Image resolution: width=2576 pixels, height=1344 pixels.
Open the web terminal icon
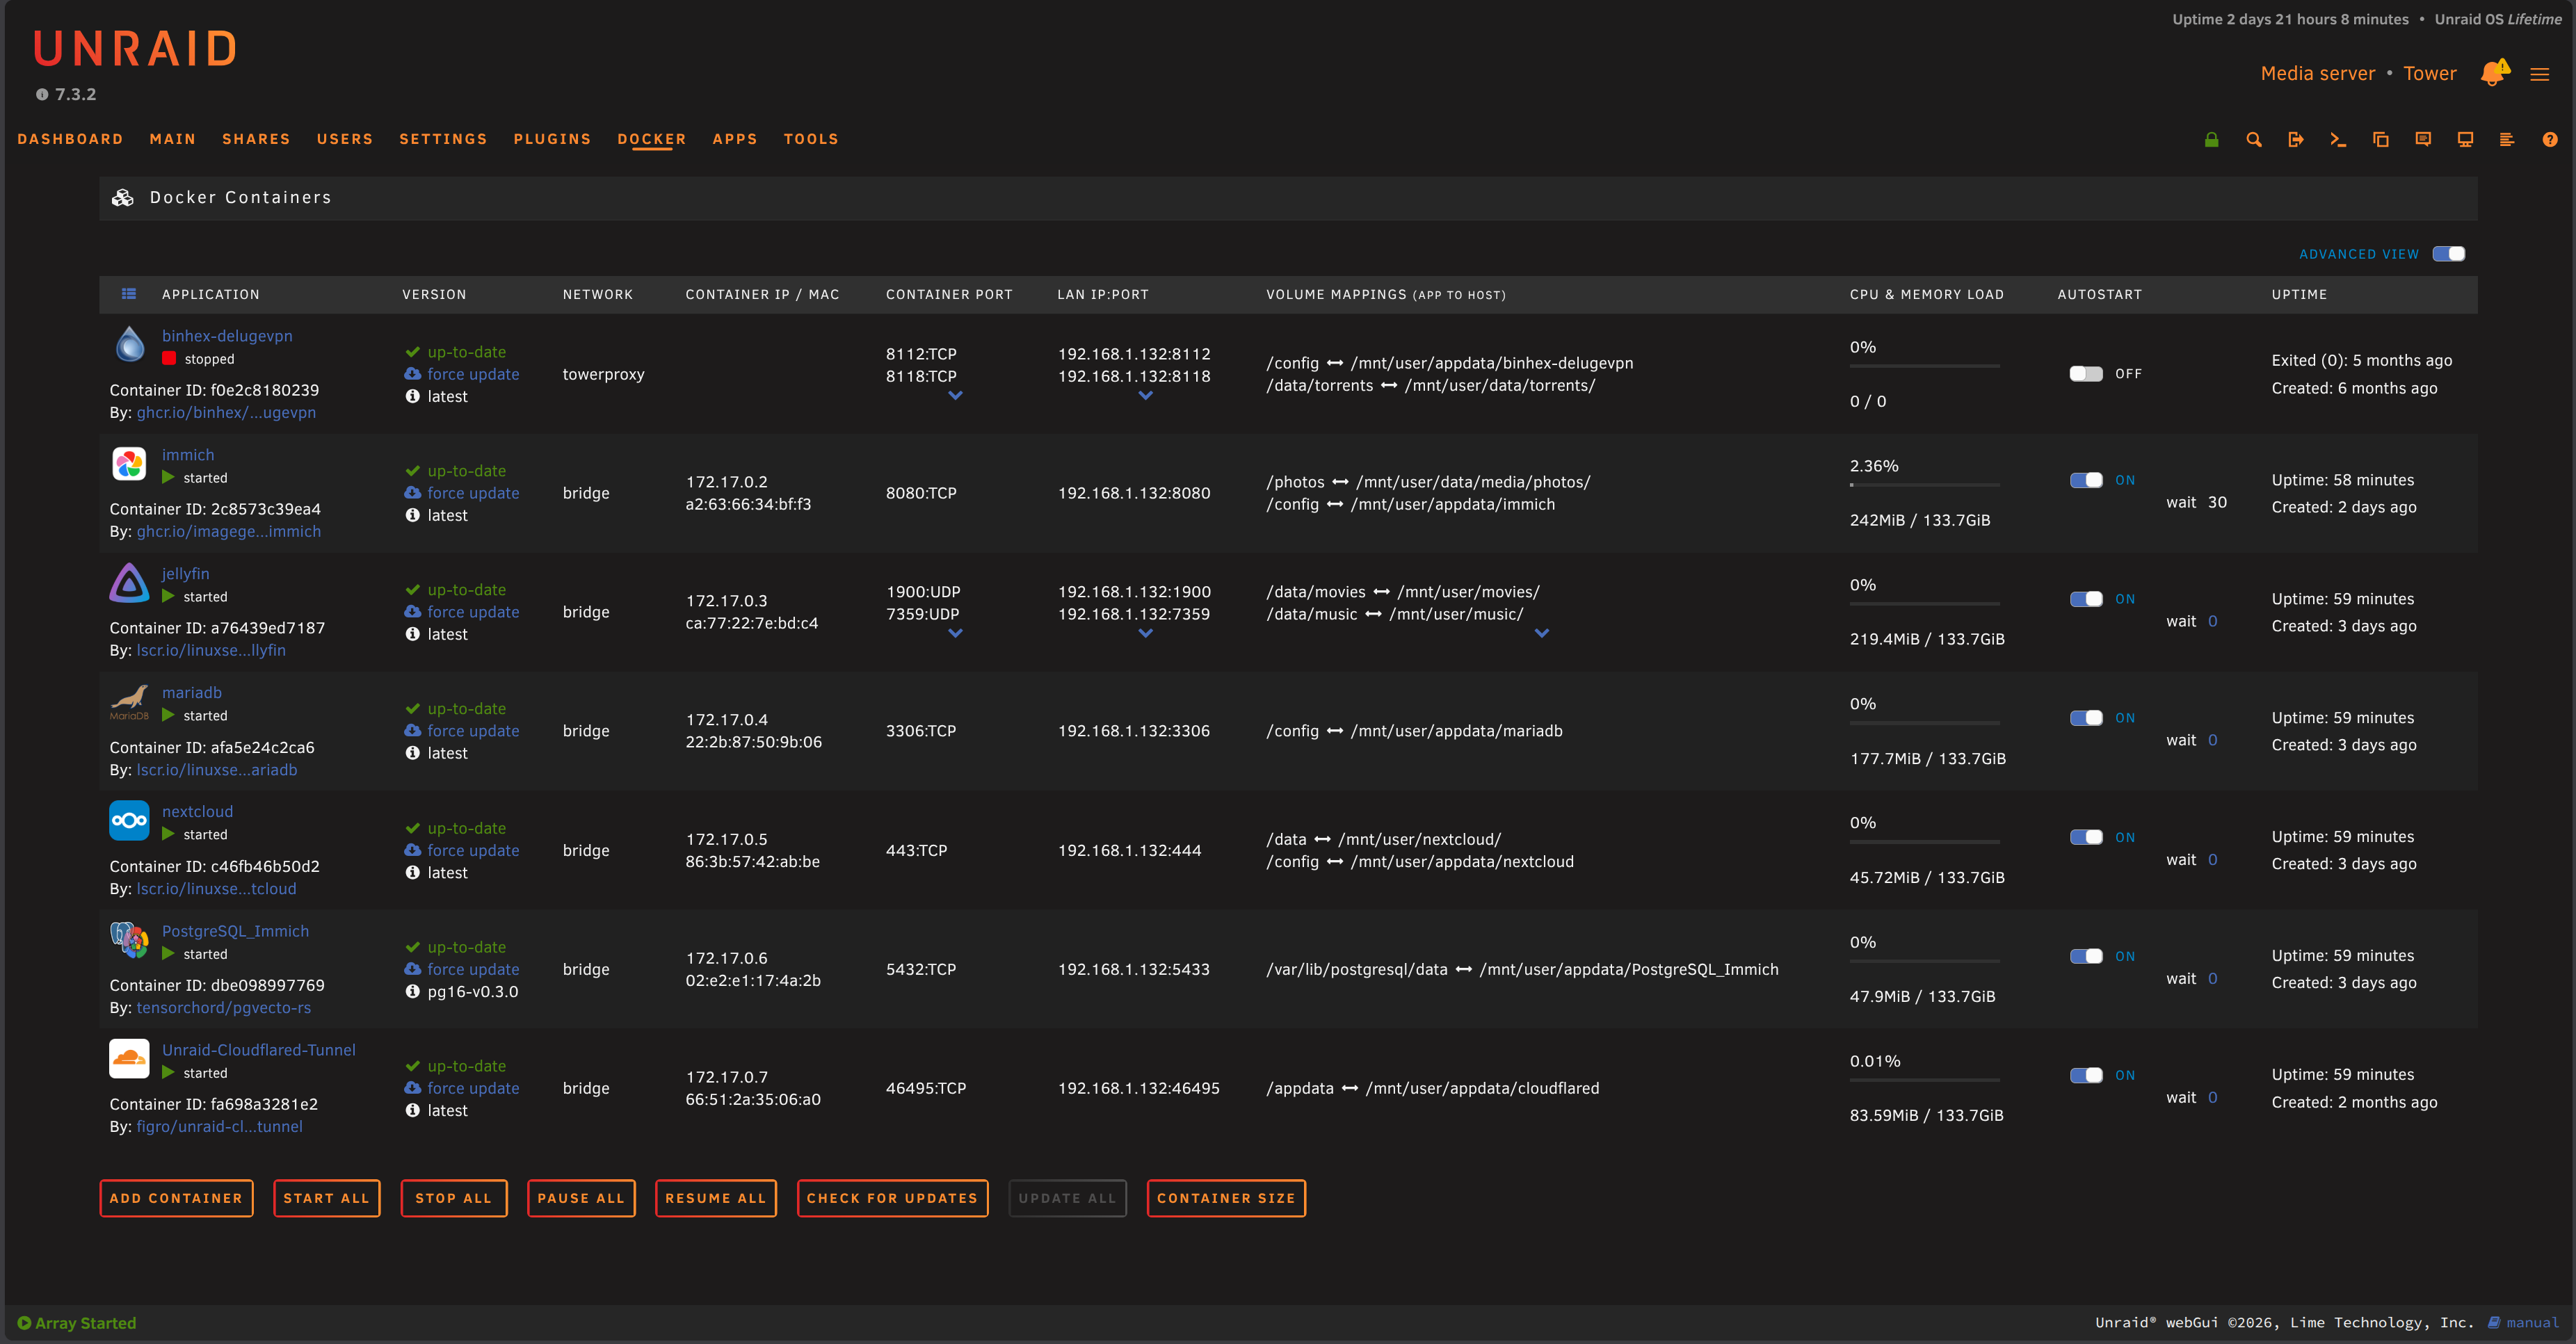point(2338,140)
